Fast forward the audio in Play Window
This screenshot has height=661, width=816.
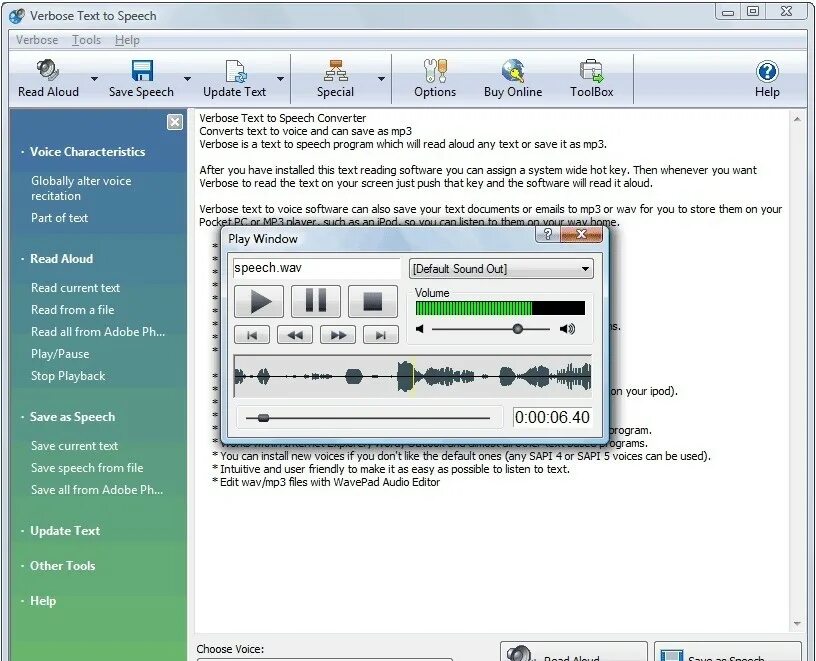(338, 335)
